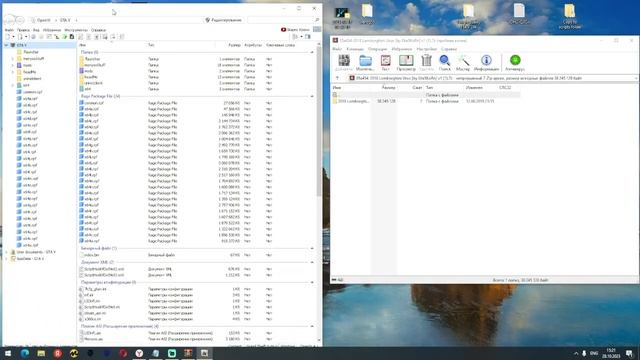This screenshot has height=360, width=640.
Task: Select the '..' parent folder row in archiver
Action: pyautogui.click(x=425, y=95)
